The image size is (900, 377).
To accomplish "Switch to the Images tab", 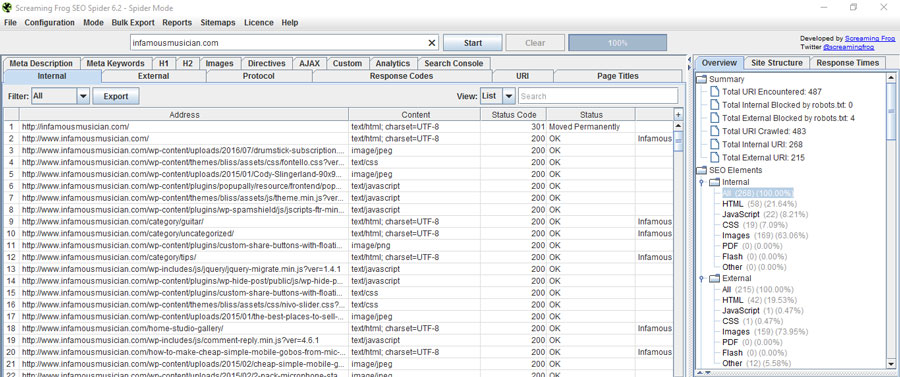I will [x=219, y=63].
